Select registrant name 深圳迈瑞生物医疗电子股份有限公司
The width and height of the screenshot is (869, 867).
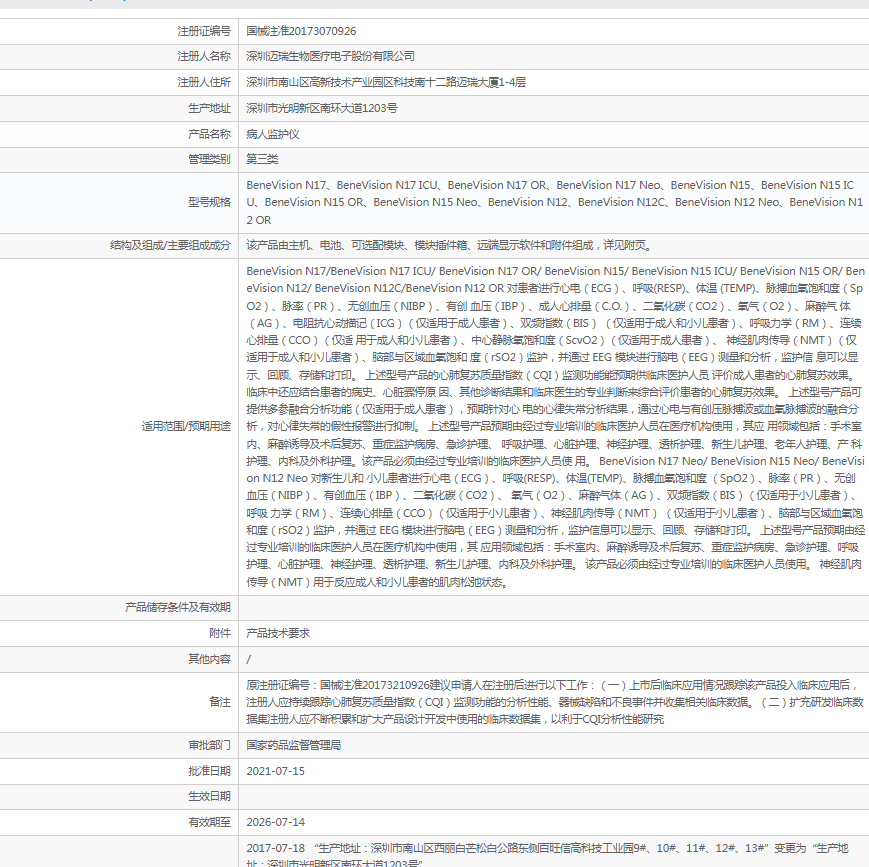coord(330,57)
